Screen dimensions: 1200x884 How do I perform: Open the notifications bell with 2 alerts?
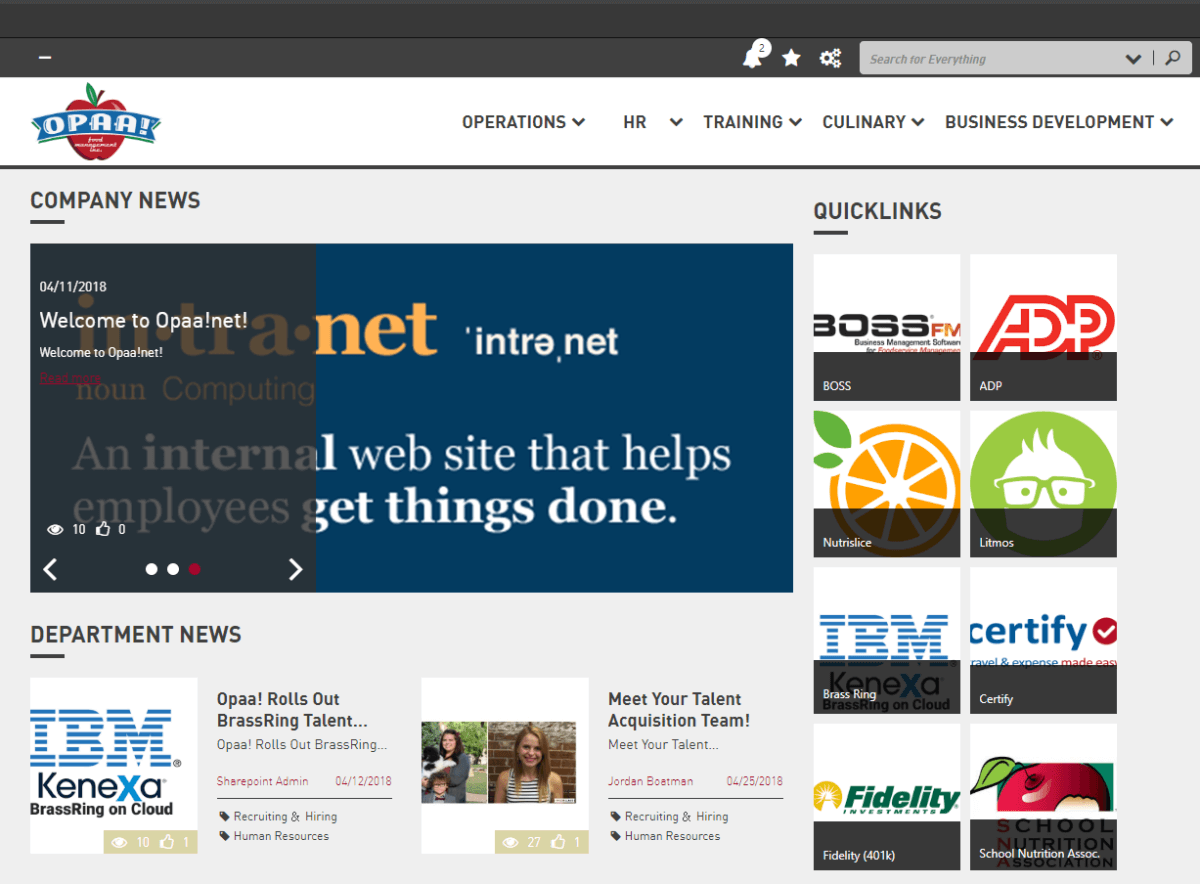click(x=754, y=57)
